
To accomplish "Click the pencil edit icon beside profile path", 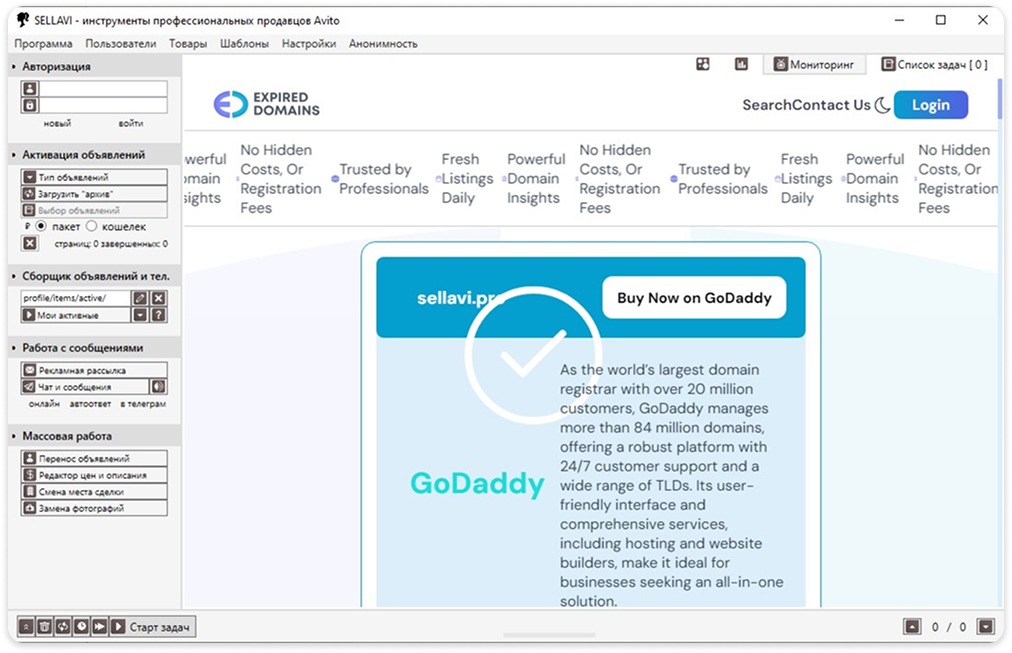I will pyautogui.click(x=140, y=298).
